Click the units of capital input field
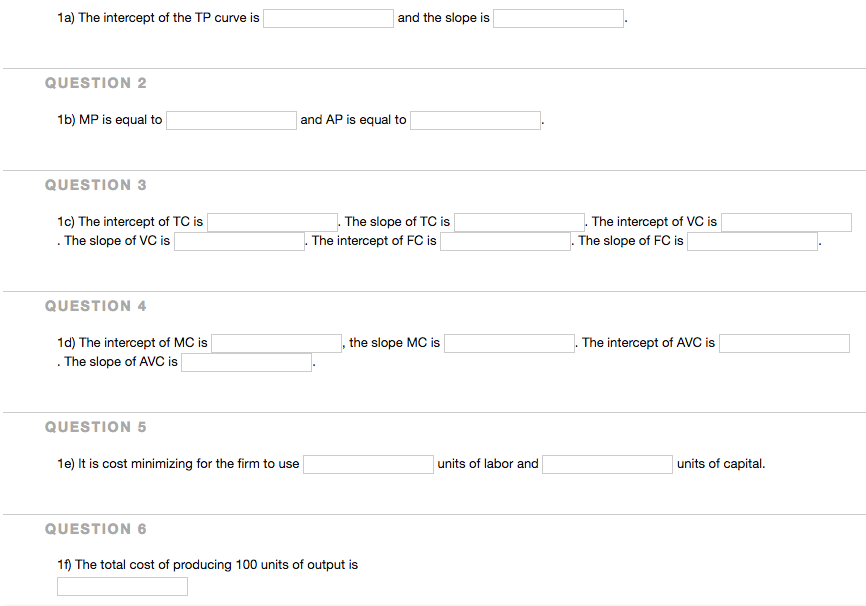Viewport: 866px width, 606px height. click(607, 465)
